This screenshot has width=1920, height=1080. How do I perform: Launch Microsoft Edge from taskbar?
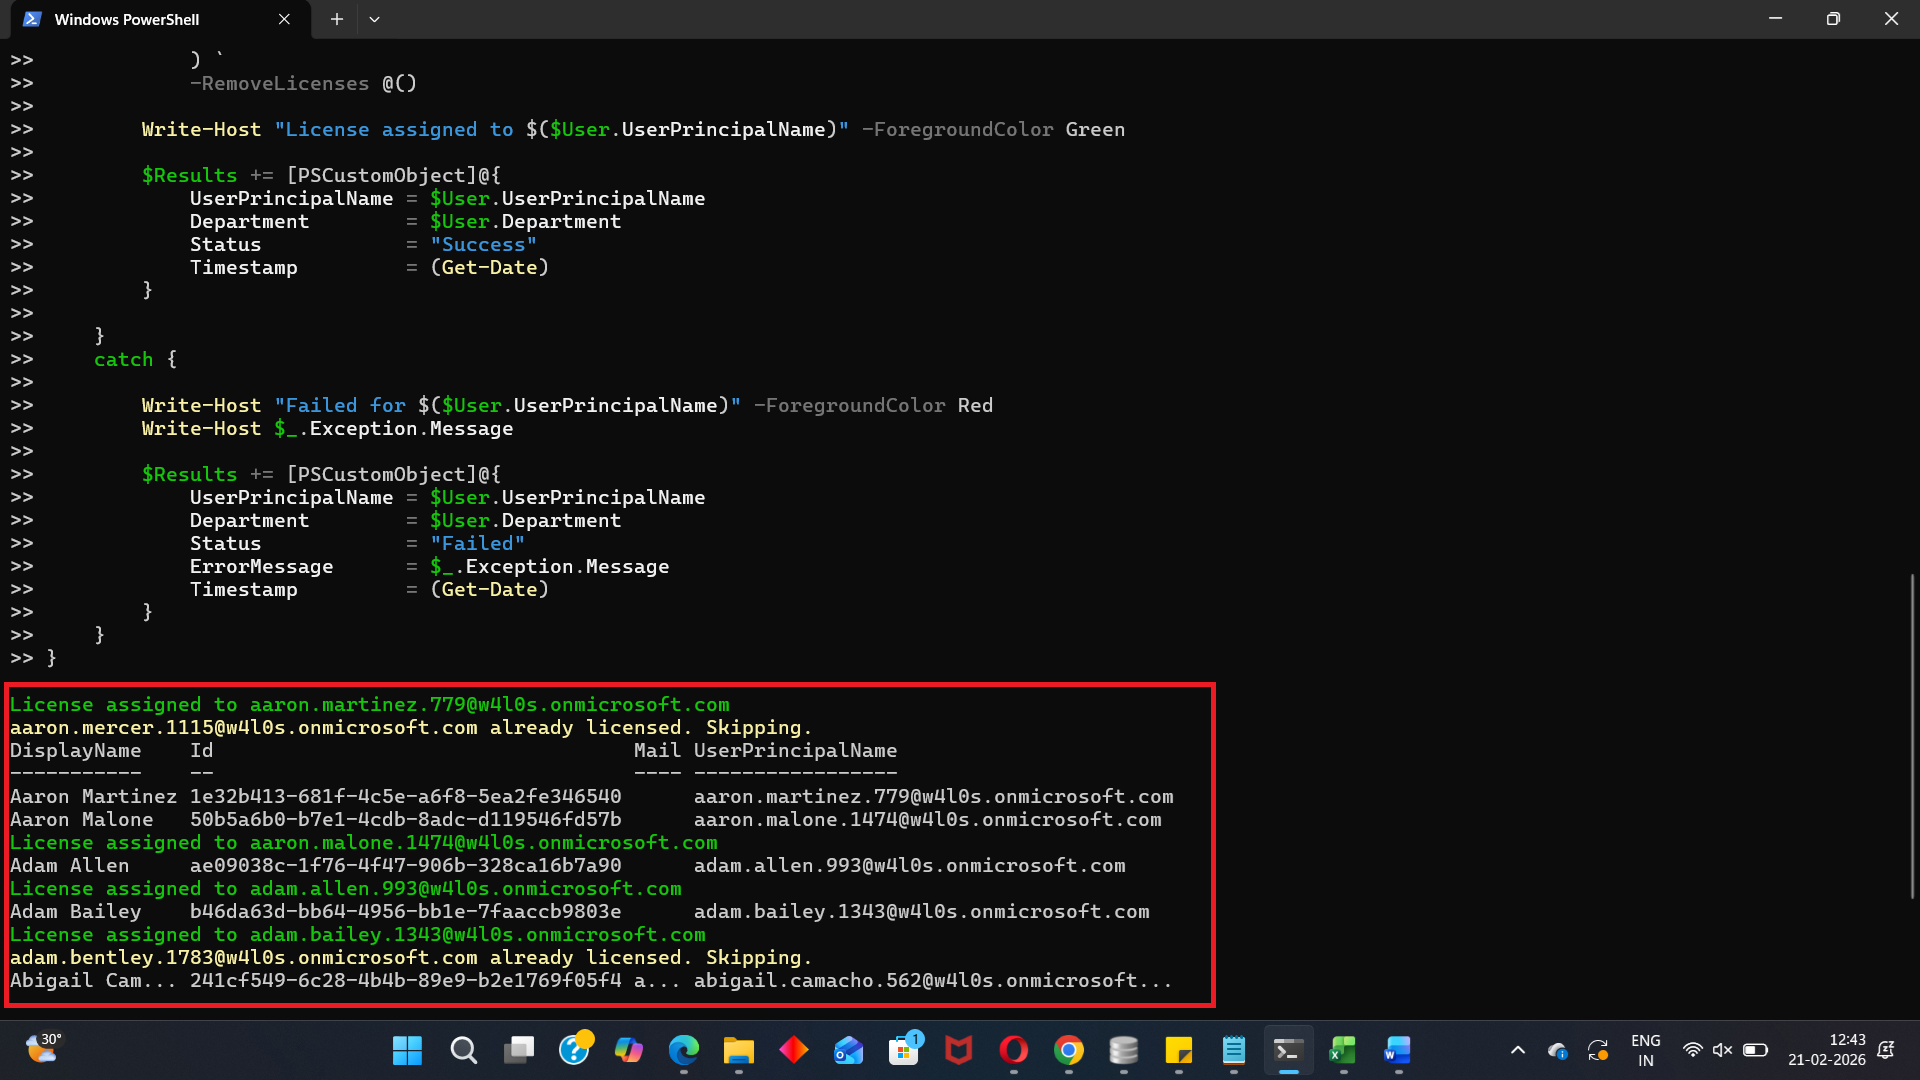click(683, 1050)
